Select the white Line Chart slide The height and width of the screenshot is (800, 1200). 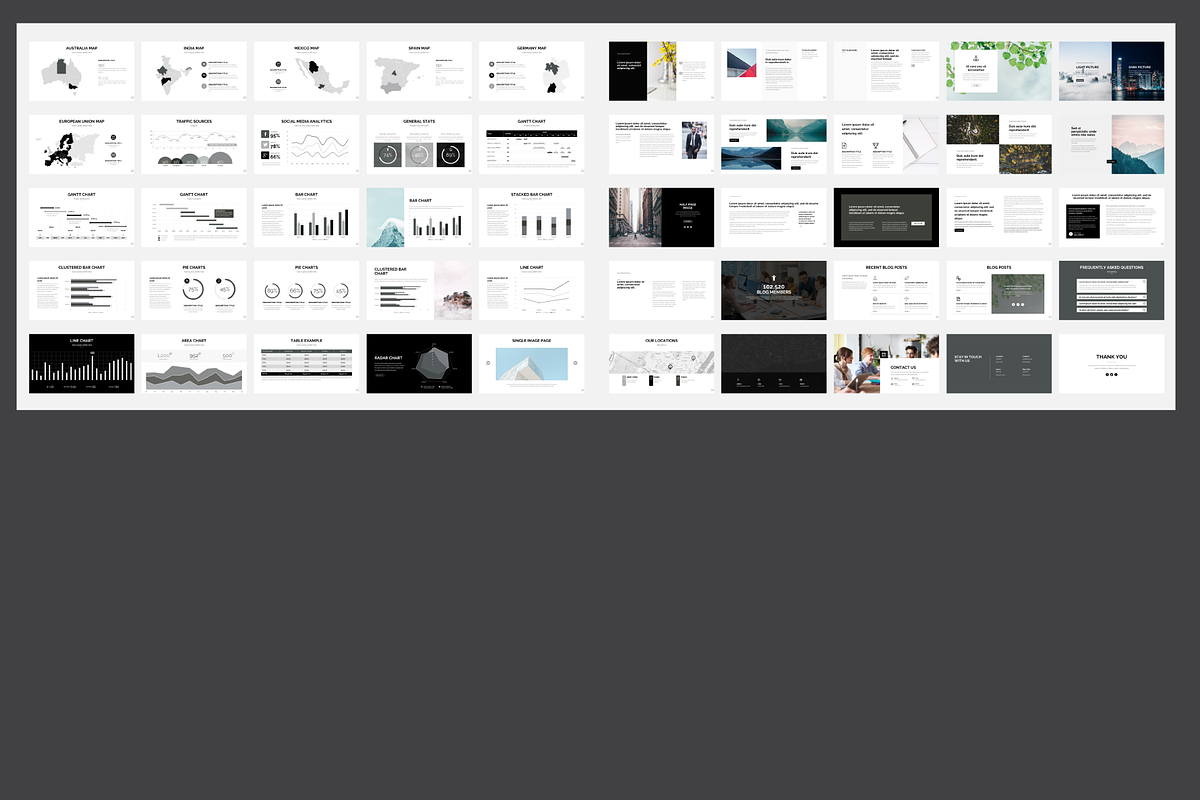pyautogui.click(x=532, y=290)
